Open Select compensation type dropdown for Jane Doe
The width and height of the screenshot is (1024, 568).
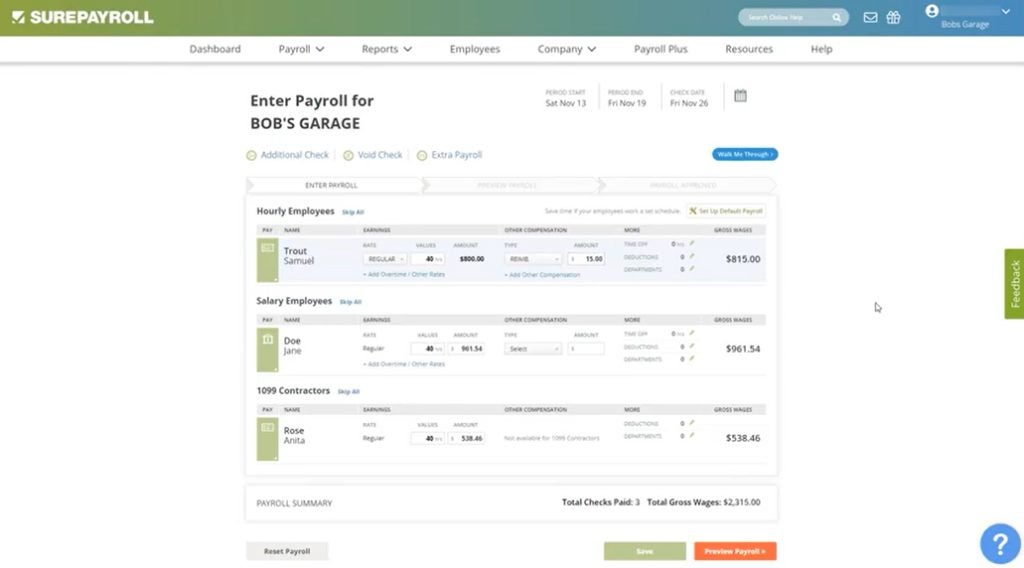(x=533, y=349)
